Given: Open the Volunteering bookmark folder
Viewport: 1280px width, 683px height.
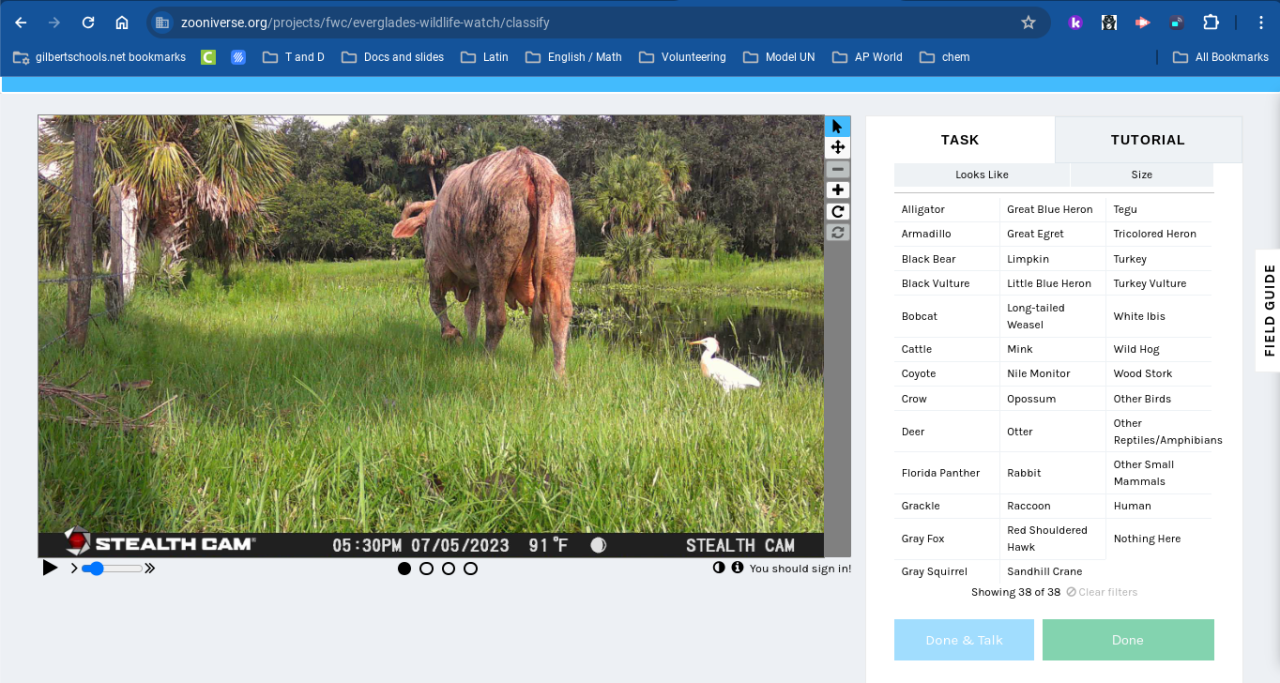Looking at the screenshot, I should [x=682, y=57].
